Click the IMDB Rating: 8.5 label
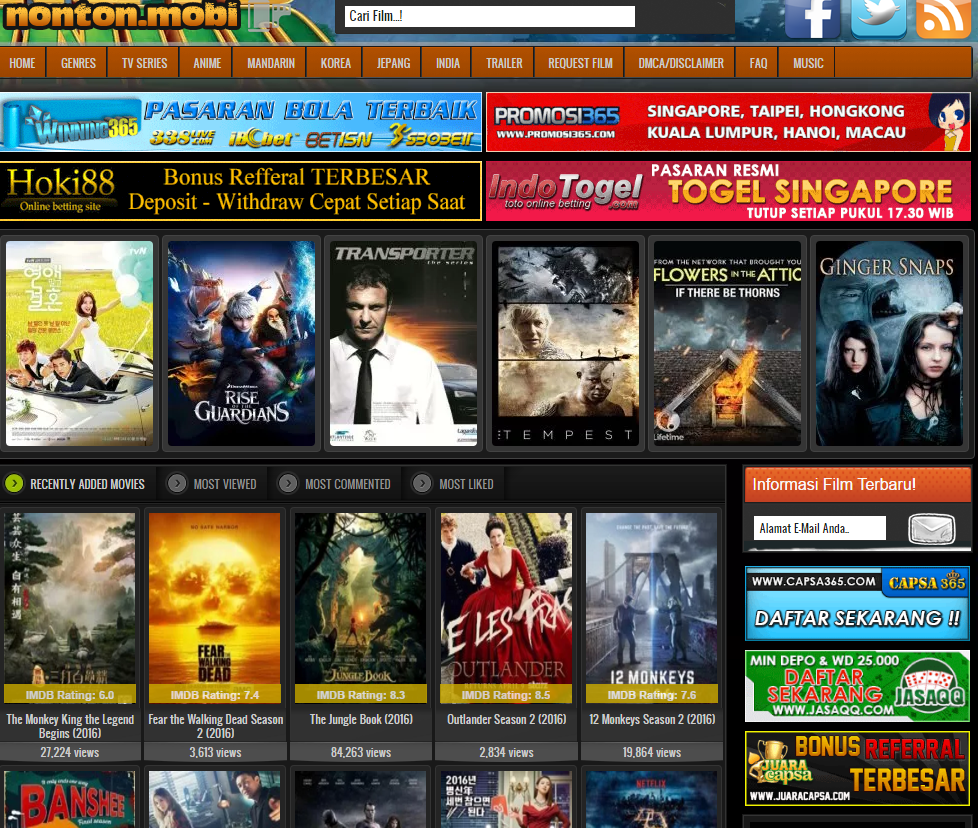Screen dimensions: 978x828 [506, 695]
